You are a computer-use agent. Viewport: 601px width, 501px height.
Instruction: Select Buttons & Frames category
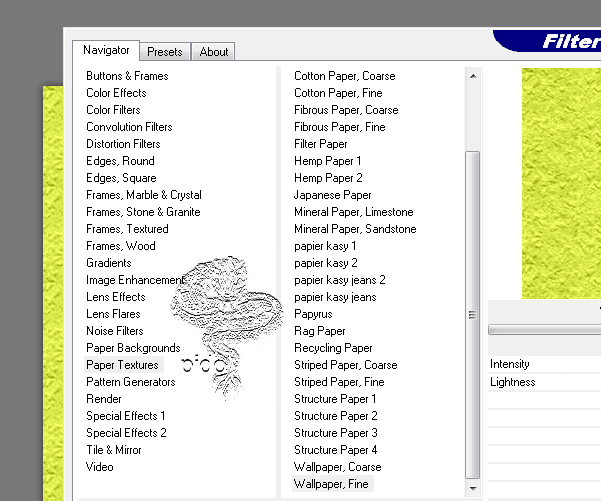(127, 76)
